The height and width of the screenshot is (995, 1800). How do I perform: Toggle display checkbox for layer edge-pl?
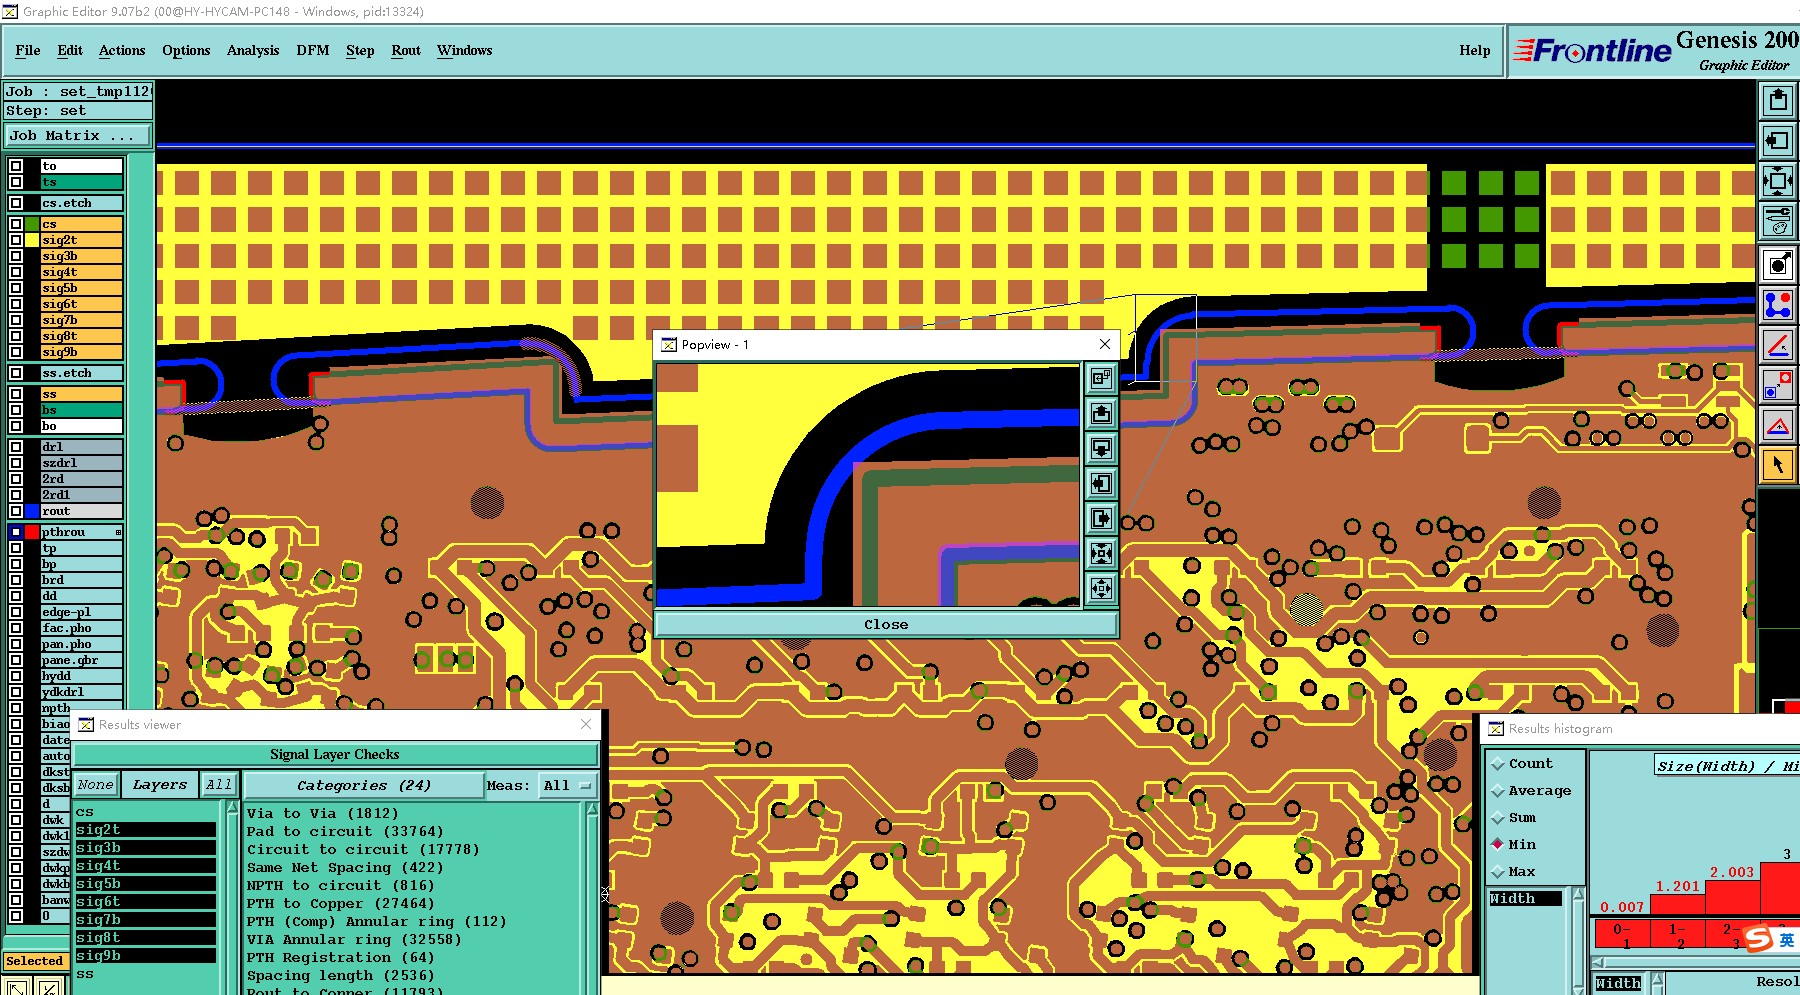(x=16, y=612)
